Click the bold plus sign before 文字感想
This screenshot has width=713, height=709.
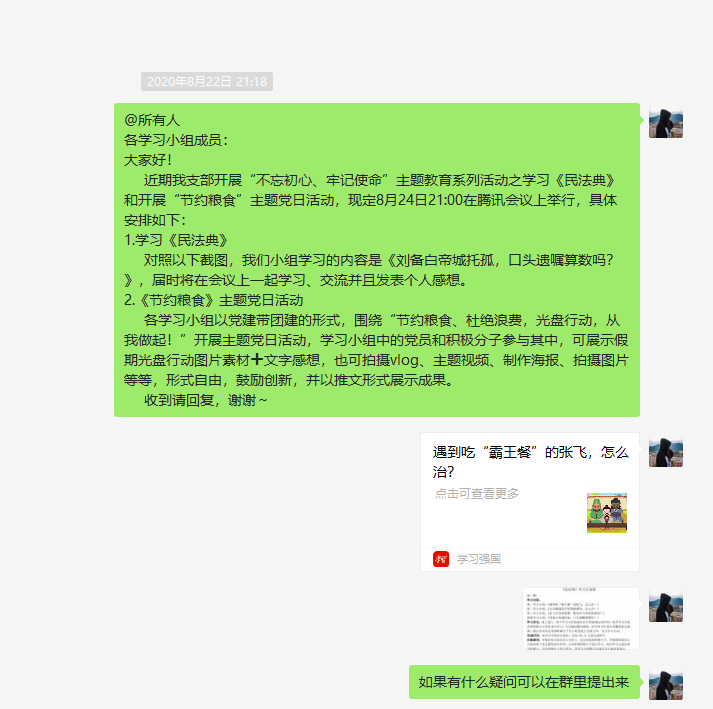pos(257,360)
